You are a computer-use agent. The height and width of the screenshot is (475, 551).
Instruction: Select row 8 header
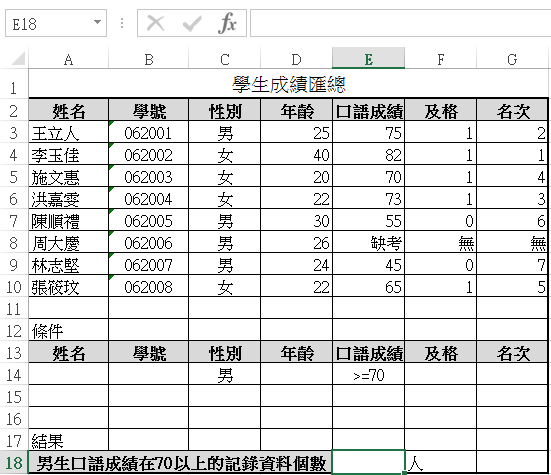(x=13, y=242)
